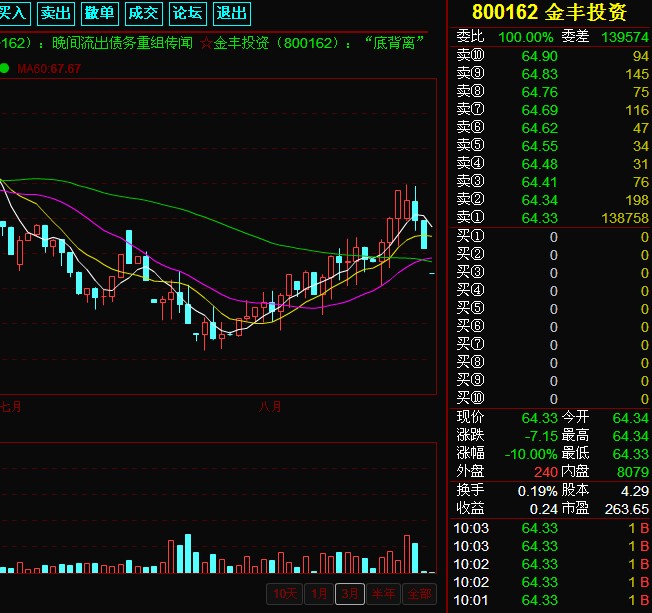
Task: Click stock title 800162 金丰投资
Action: [549, 12]
